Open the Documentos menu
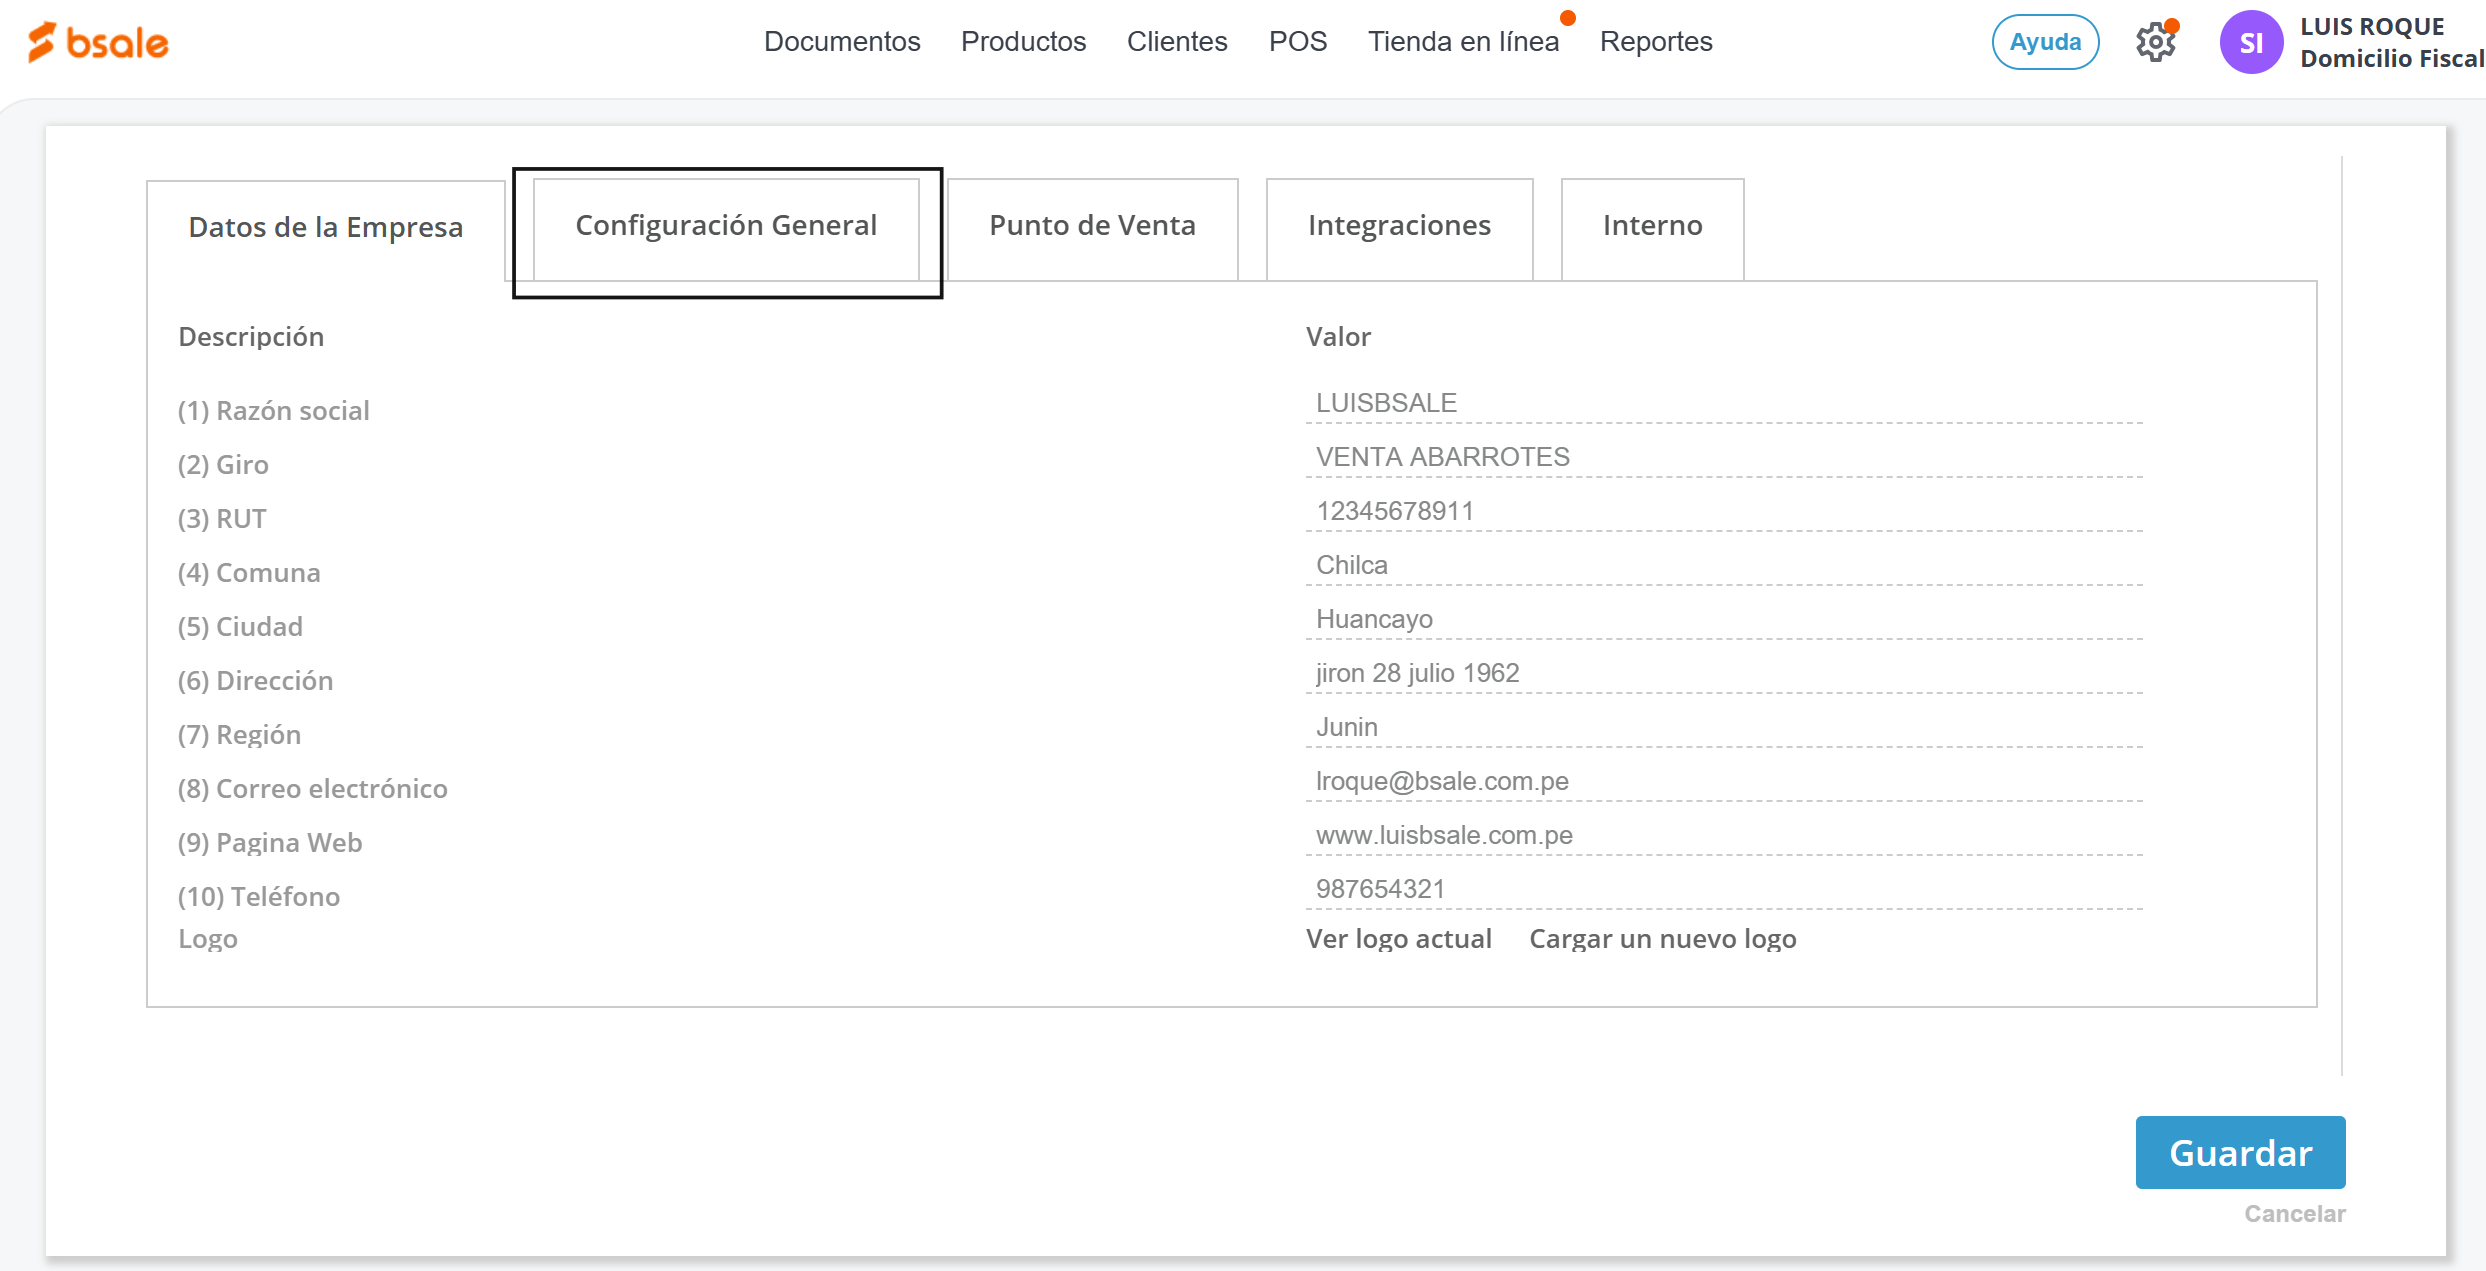The height and width of the screenshot is (1271, 2486). coord(841,42)
